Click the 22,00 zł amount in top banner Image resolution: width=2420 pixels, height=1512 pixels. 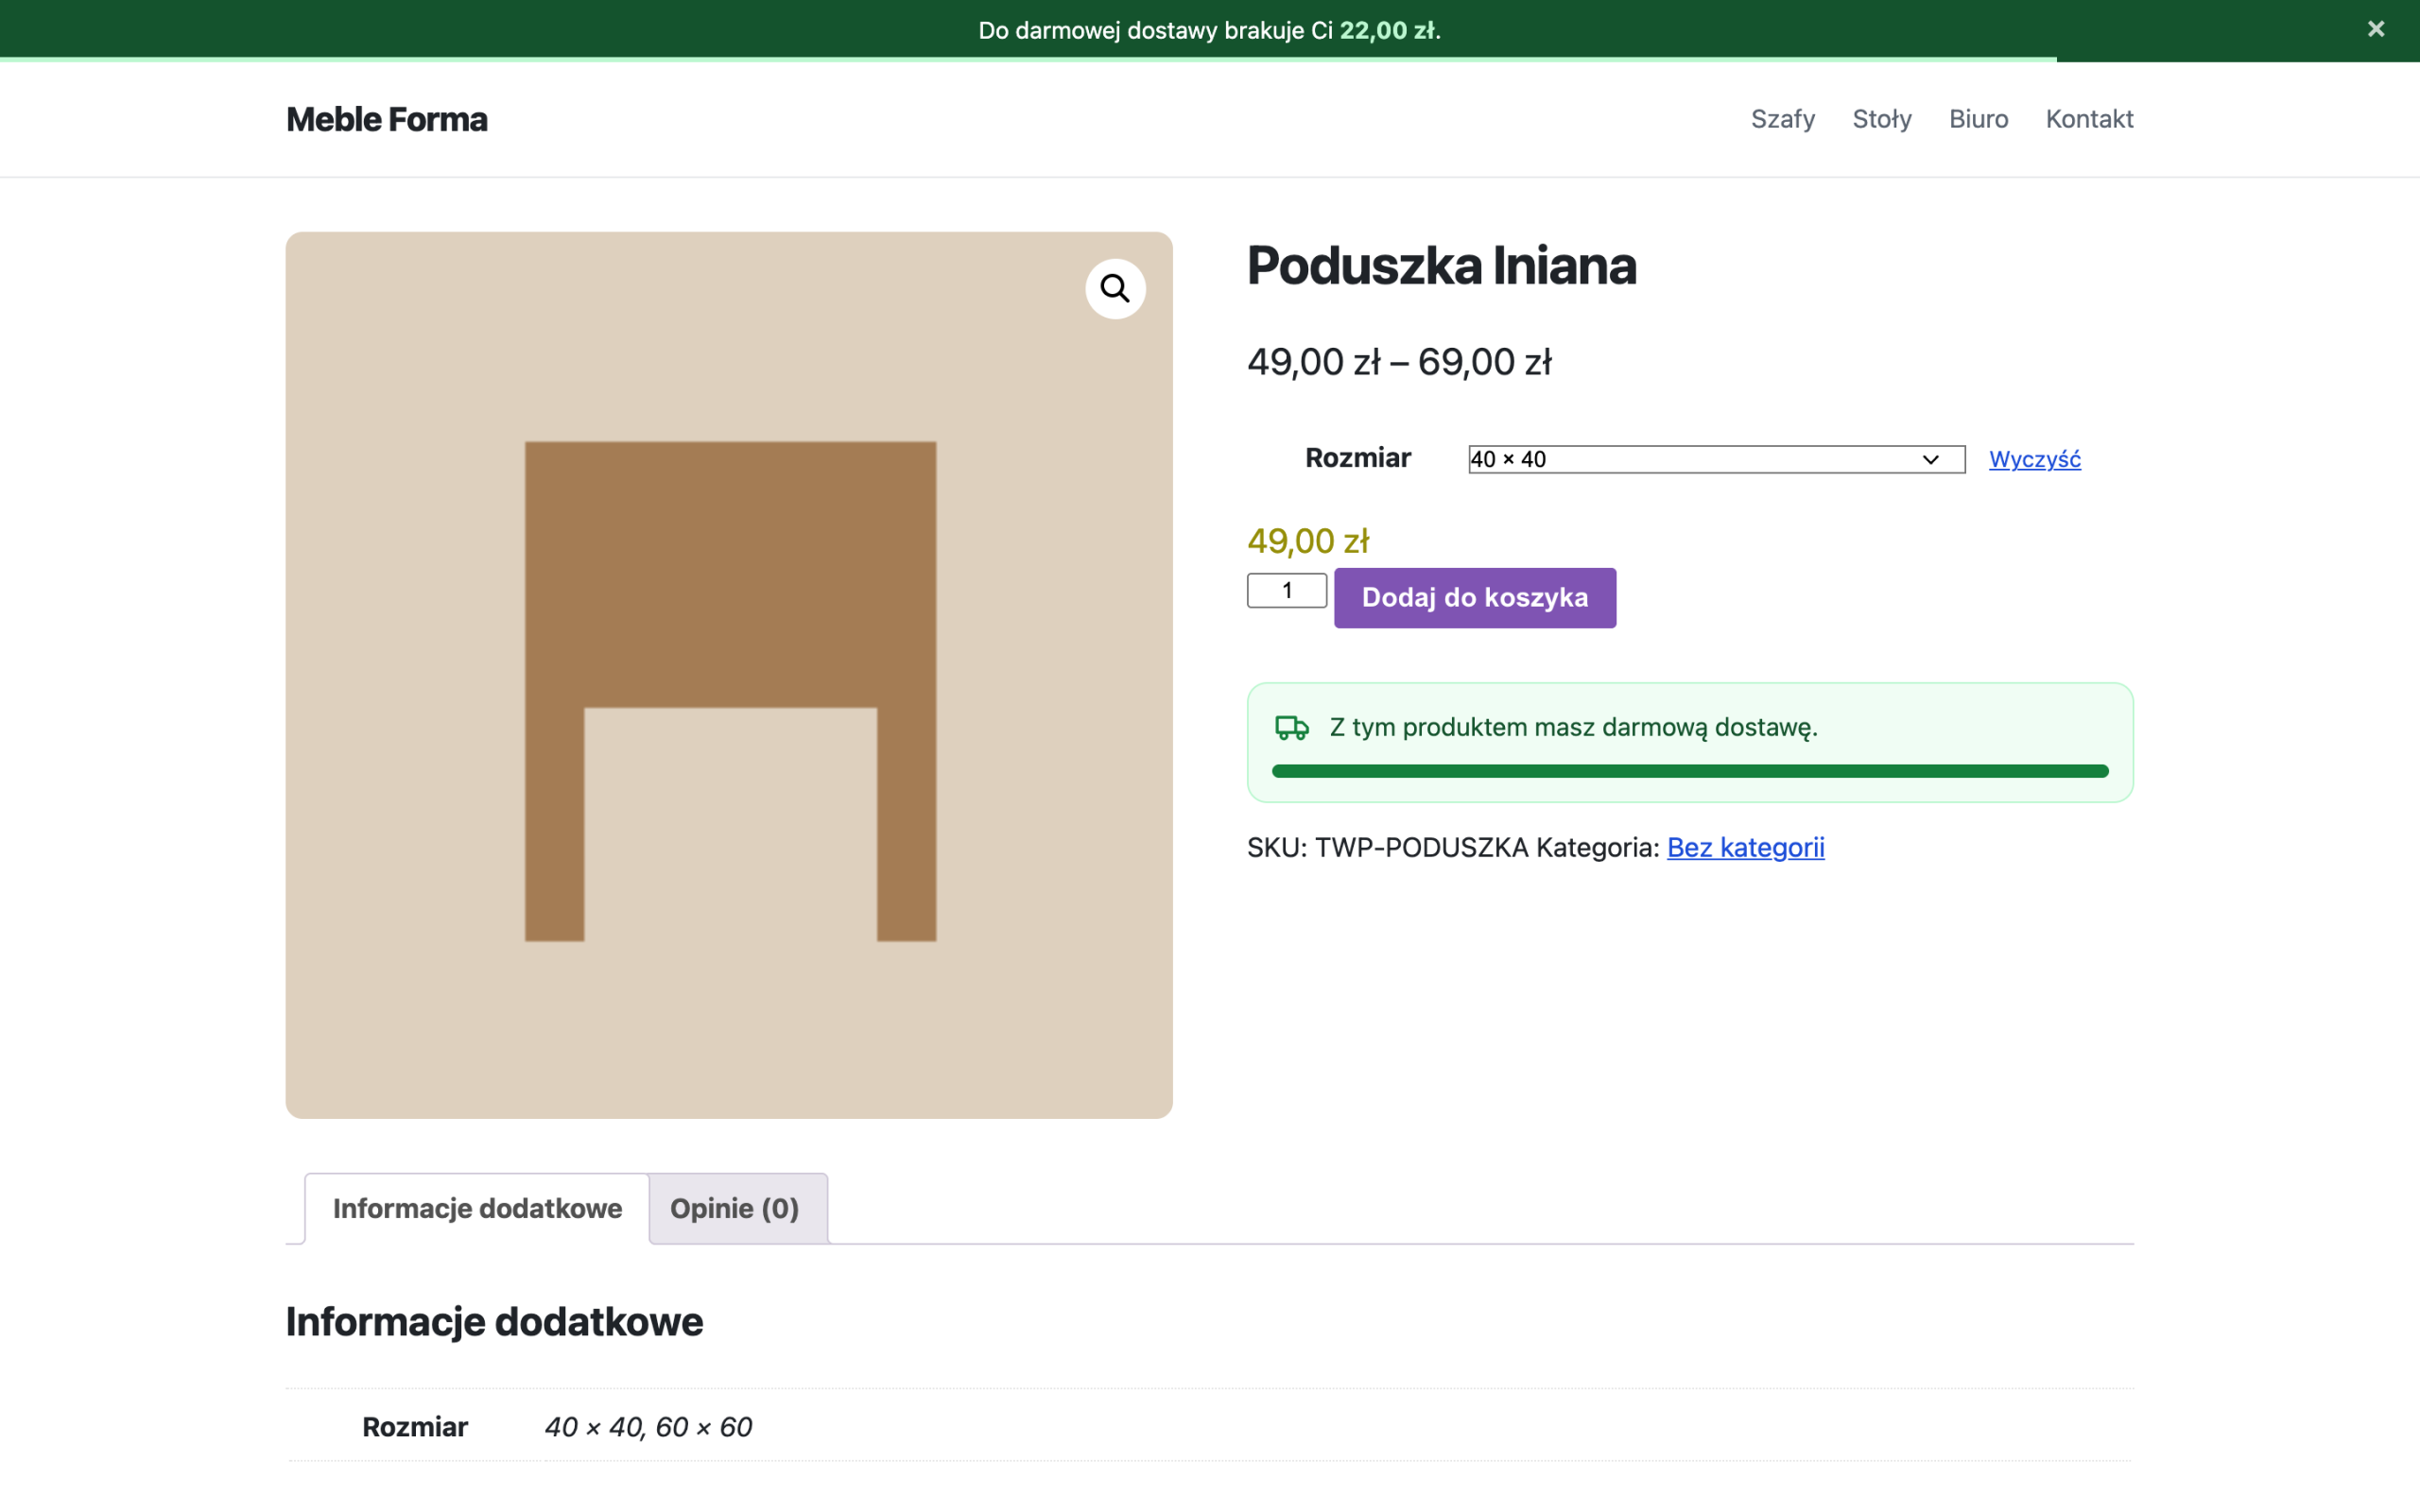[x=1387, y=30]
